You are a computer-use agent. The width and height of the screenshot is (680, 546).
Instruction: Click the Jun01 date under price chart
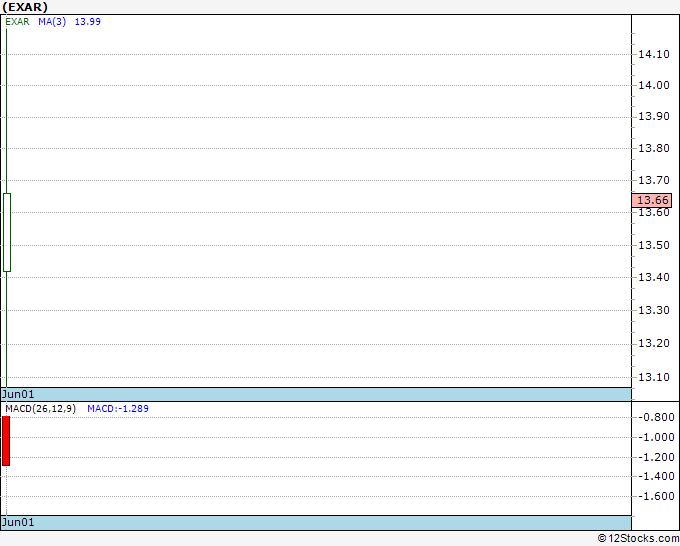18,394
